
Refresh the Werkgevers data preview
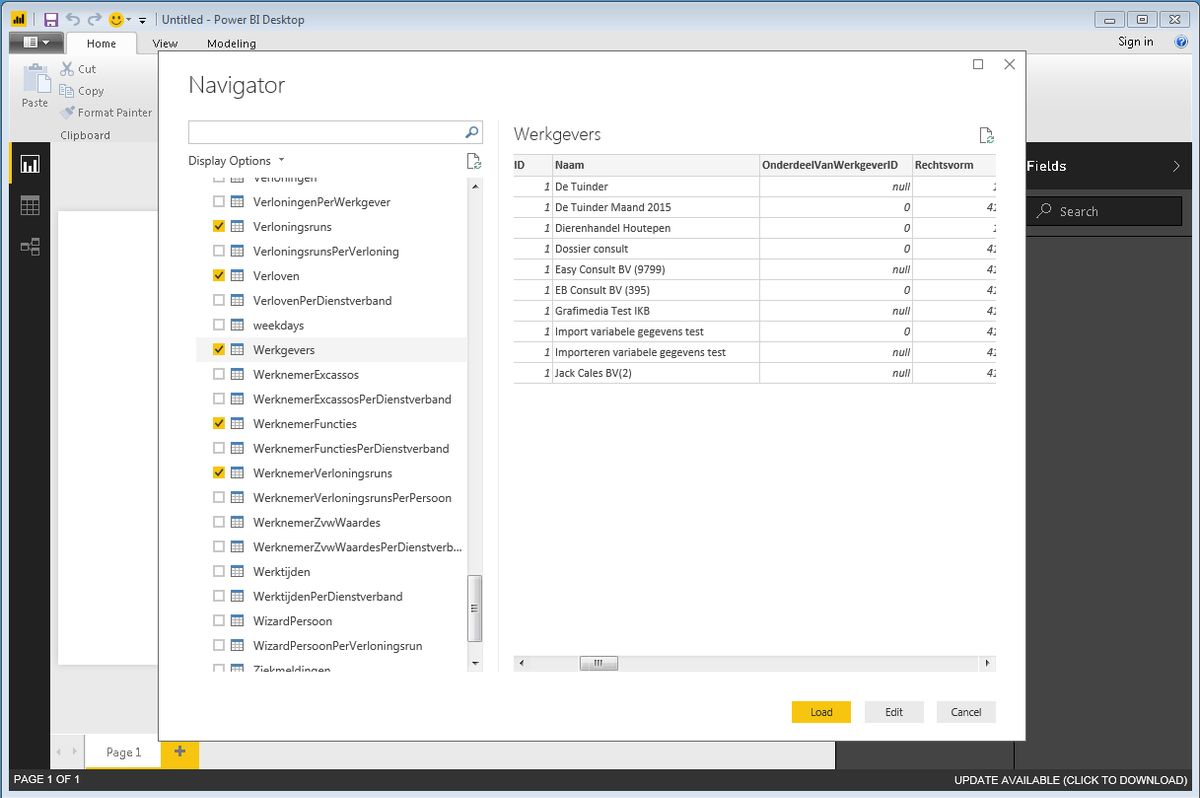(986, 134)
